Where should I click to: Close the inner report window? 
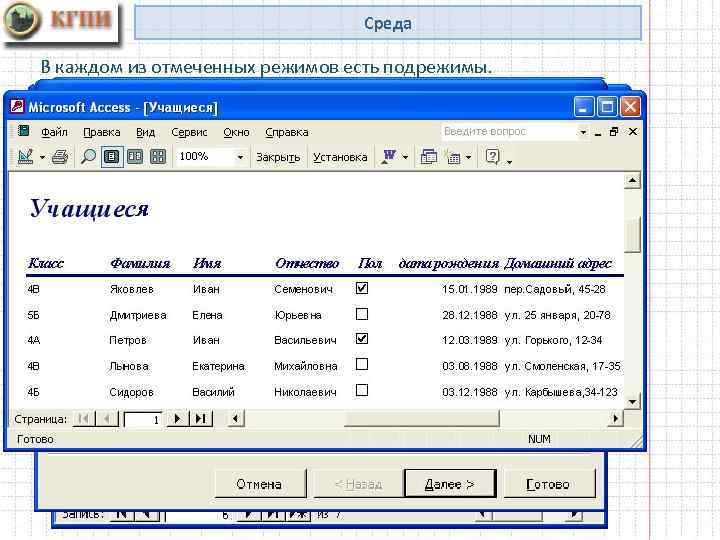coord(633,132)
